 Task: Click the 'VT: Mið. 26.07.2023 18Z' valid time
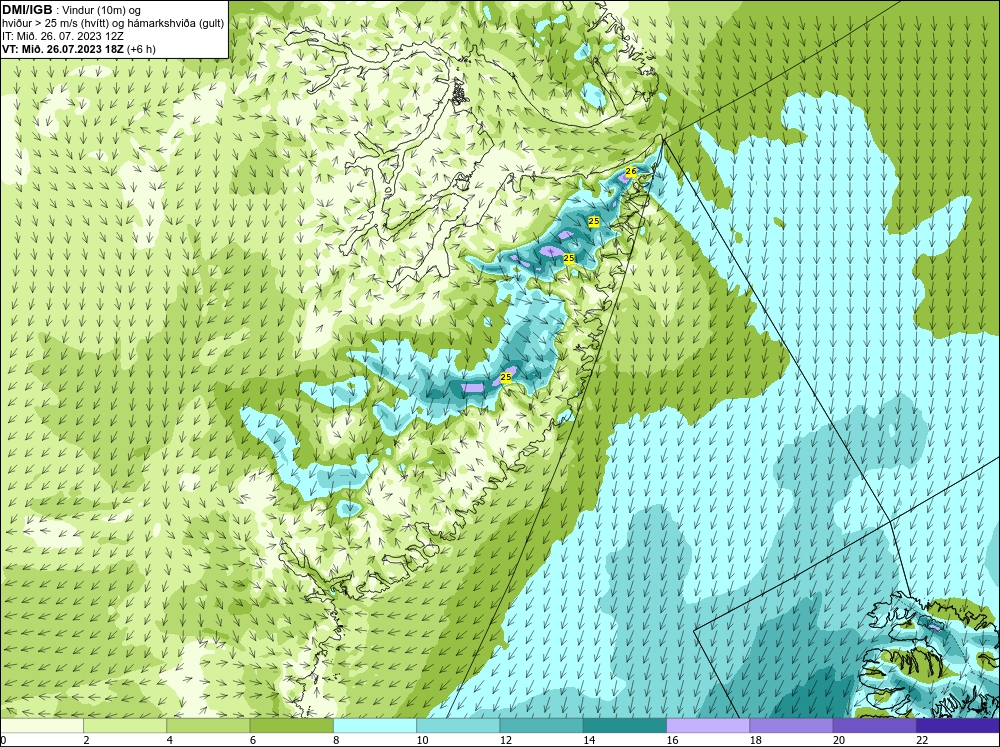pyautogui.click(x=63, y=49)
